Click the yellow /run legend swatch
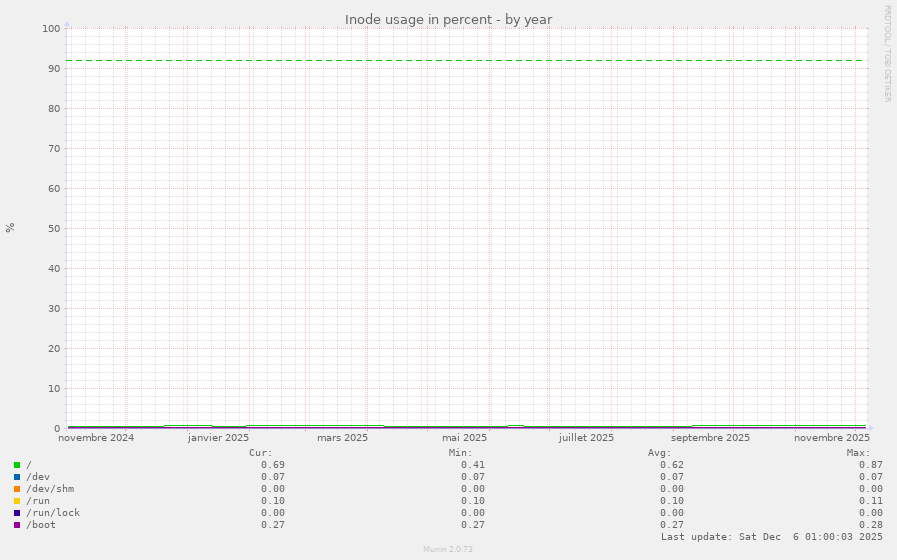The width and height of the screenshot is (897, 560). pos(17,501)
